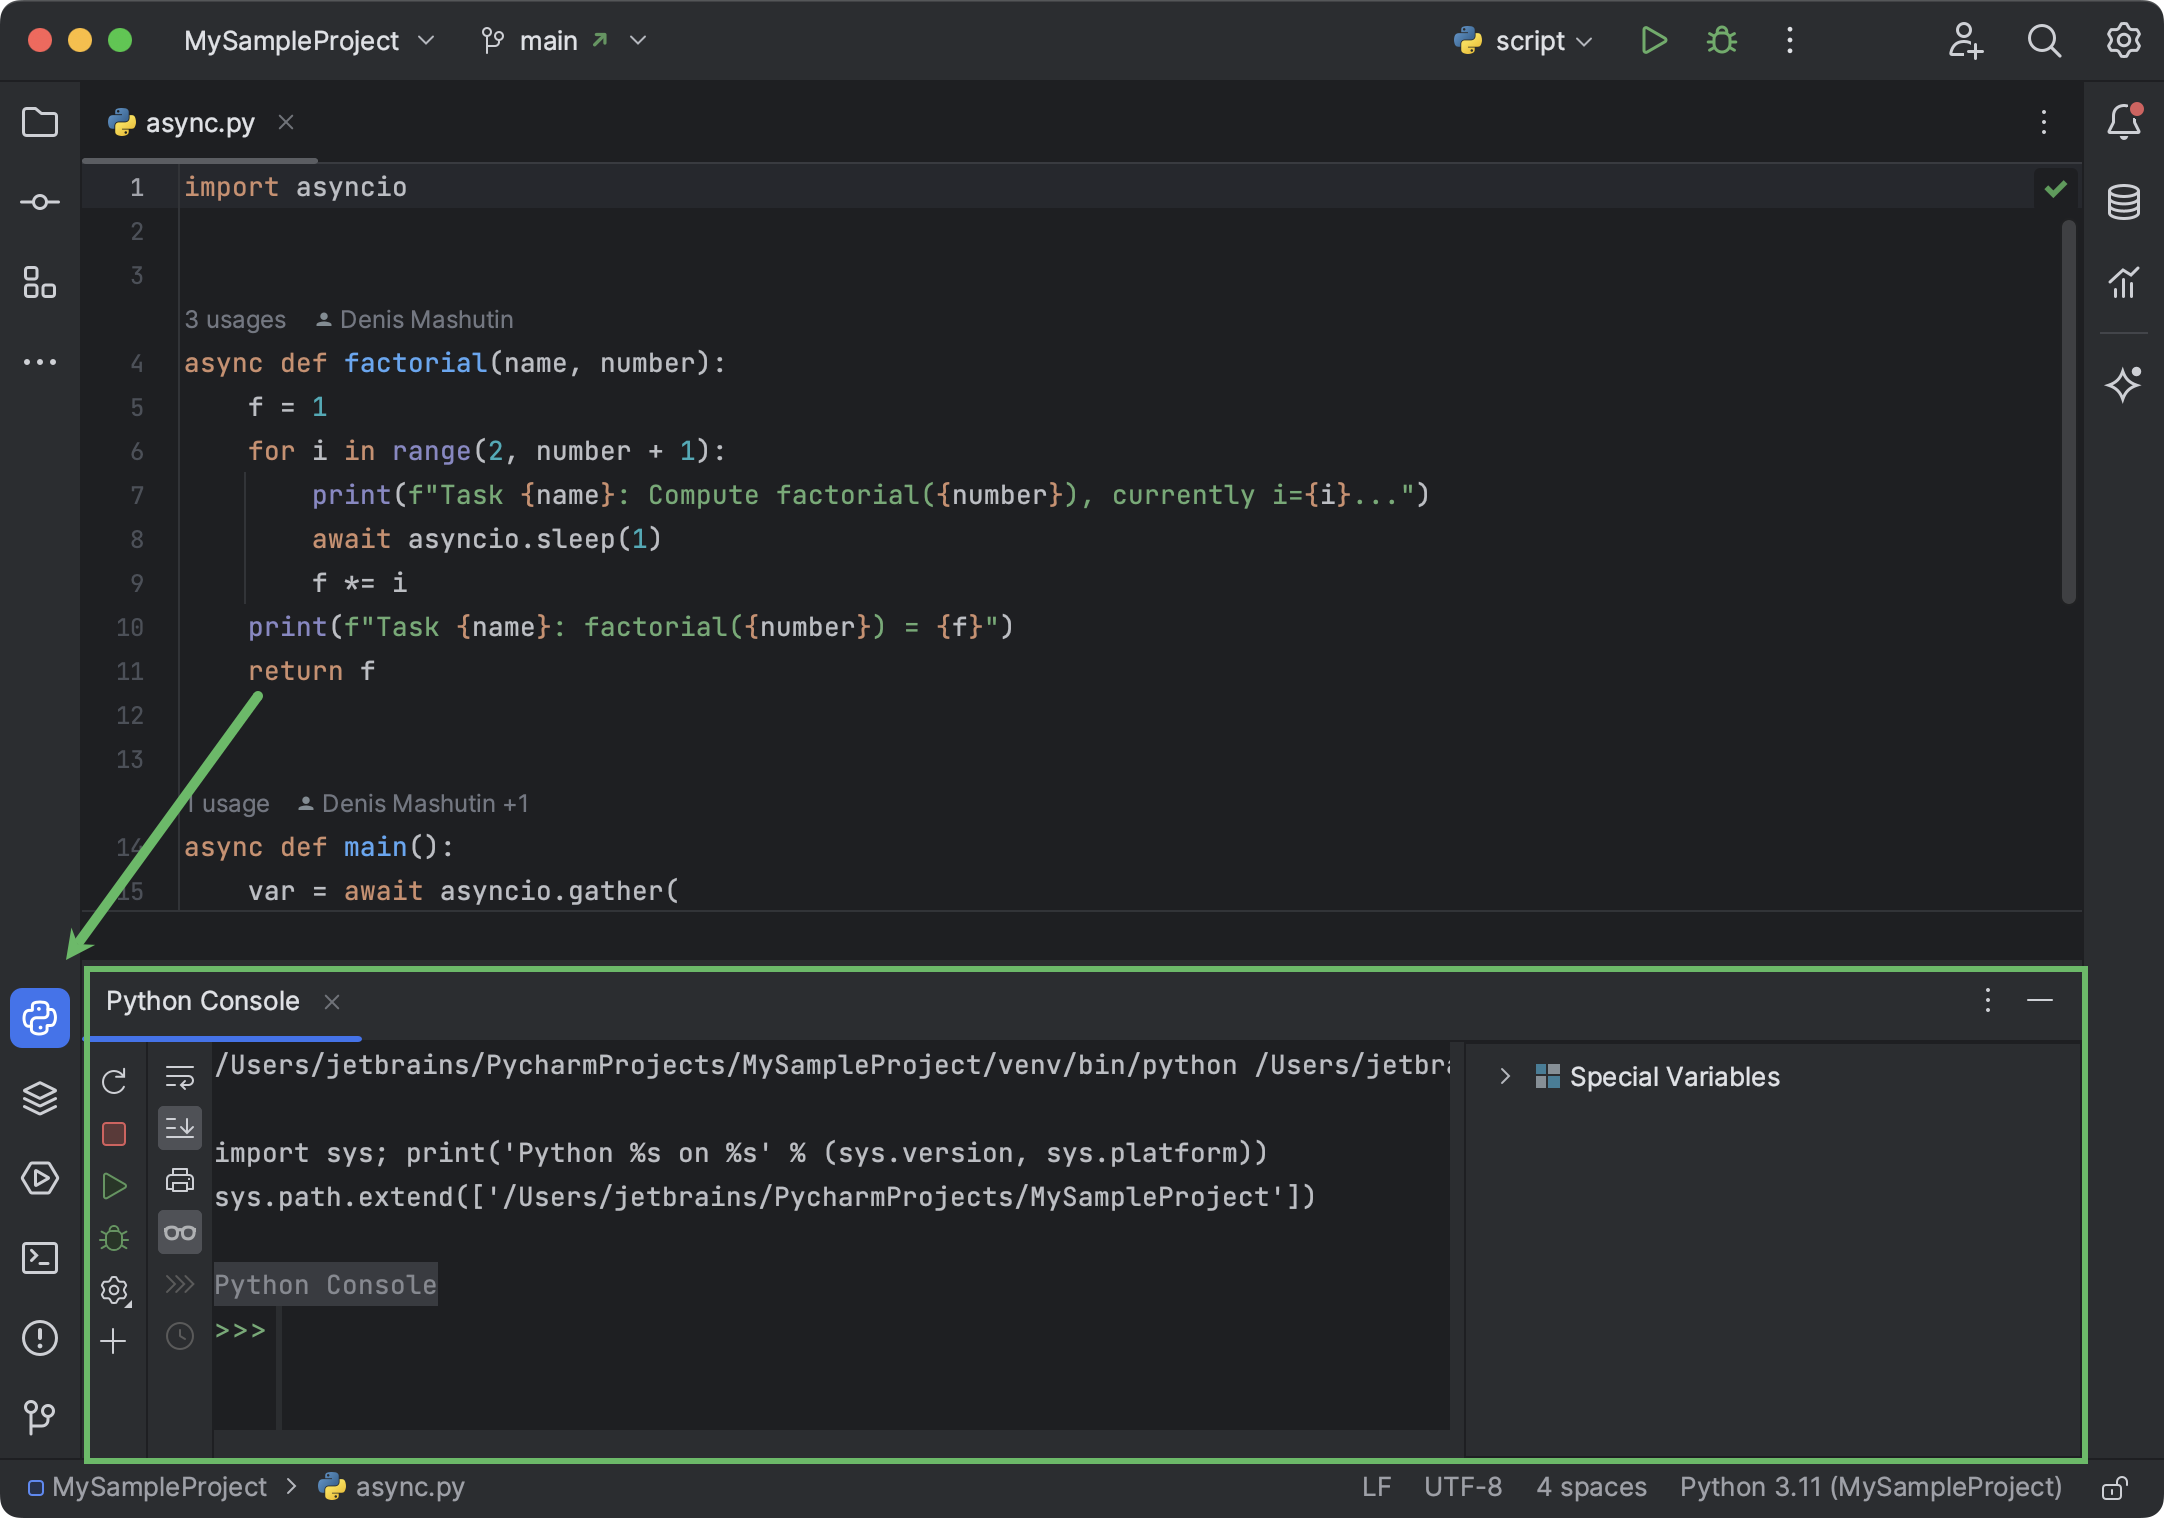Screen dimensions: 2164x1518
Task: Open the SciView chart icon
Action: 2124,282
